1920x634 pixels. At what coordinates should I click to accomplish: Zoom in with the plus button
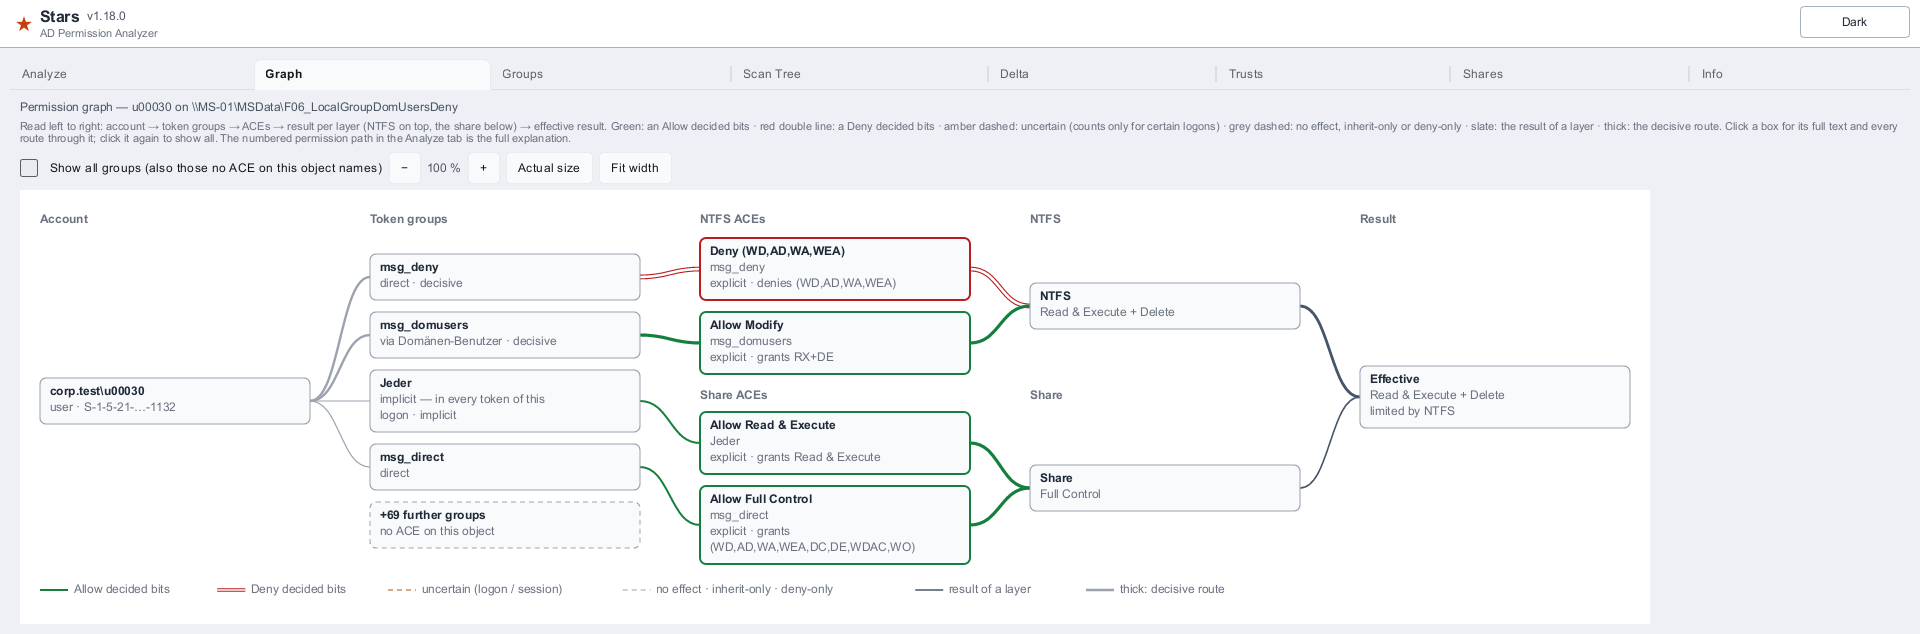(483, 168)
